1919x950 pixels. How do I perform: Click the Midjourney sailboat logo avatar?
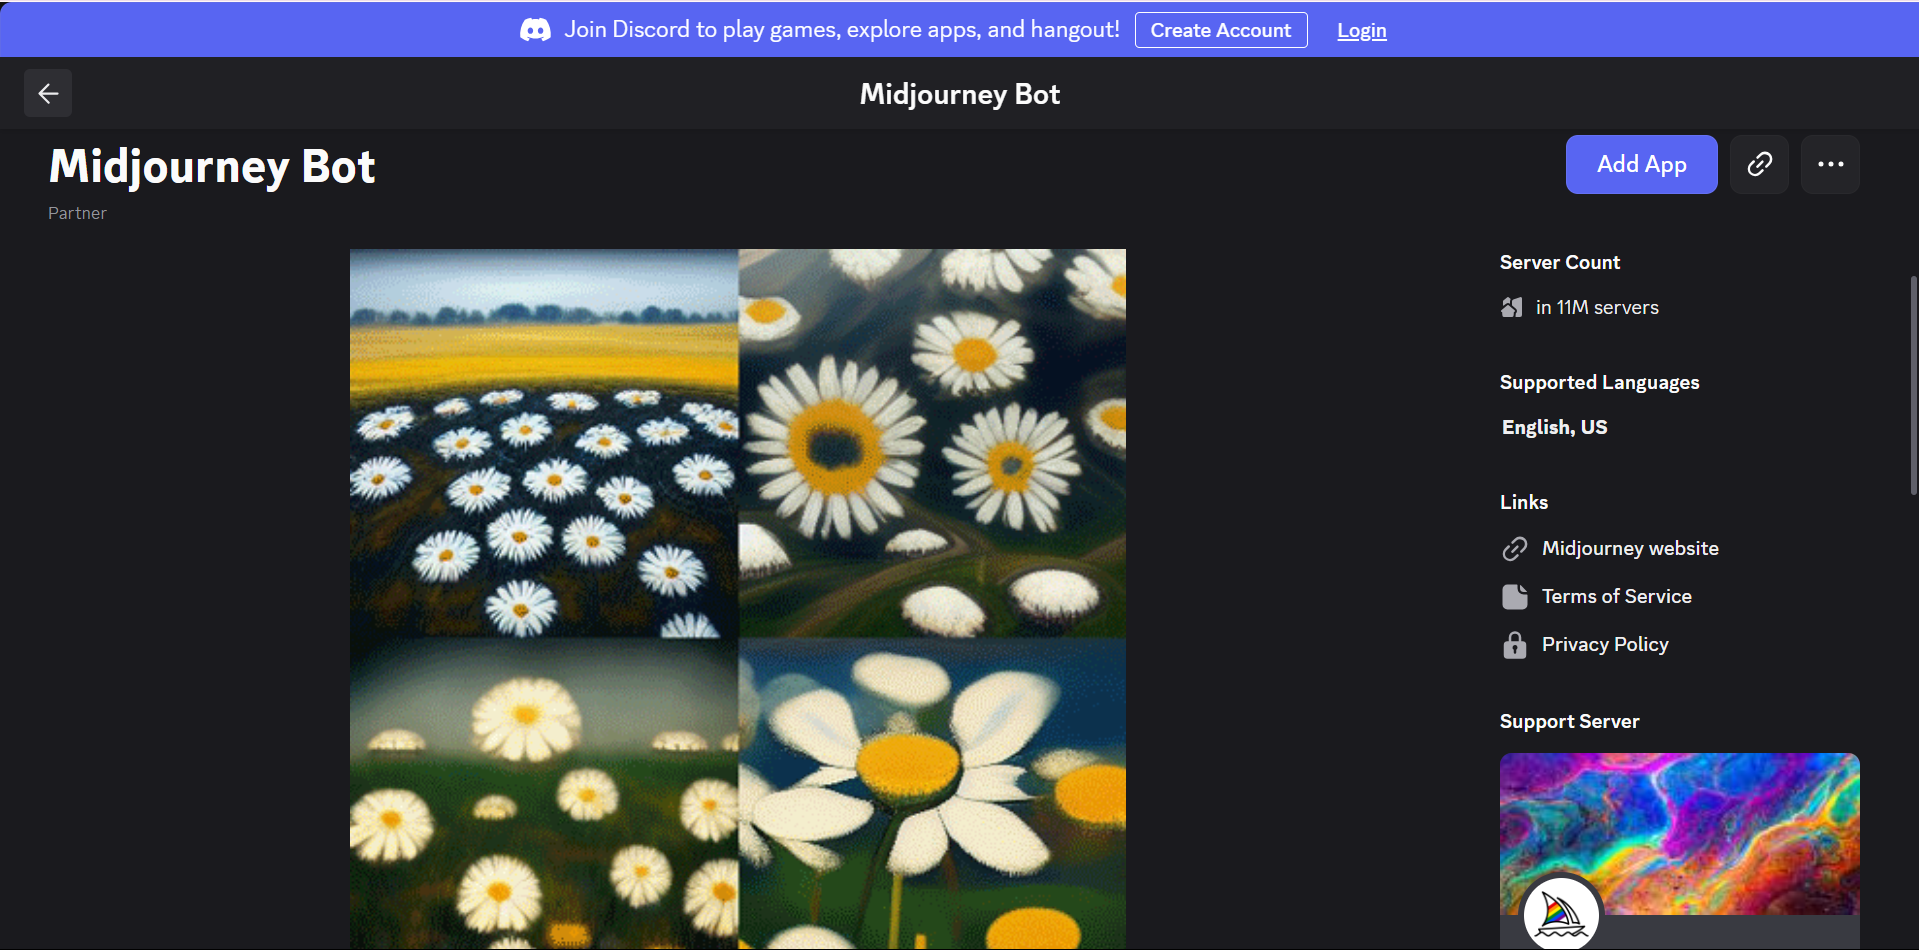click(1562, 911)
